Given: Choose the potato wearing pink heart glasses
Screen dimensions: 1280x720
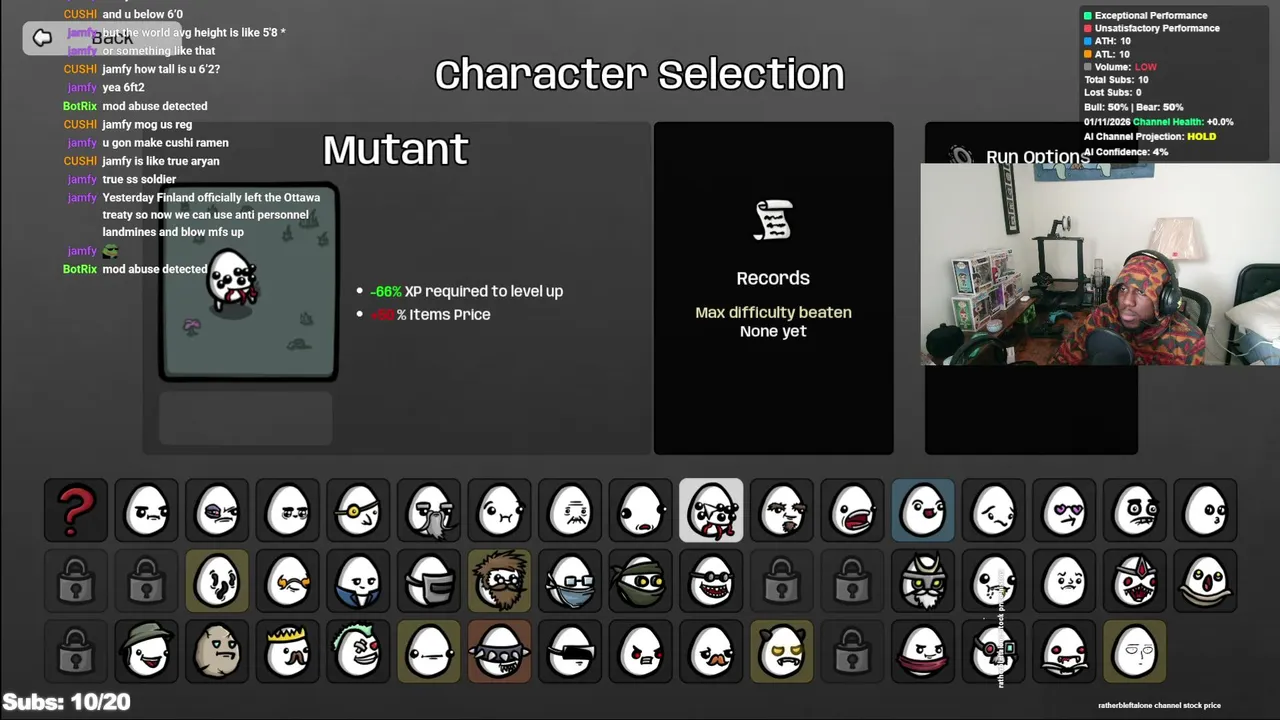Looking at the screenshot, I should [x=1064, y=510].
